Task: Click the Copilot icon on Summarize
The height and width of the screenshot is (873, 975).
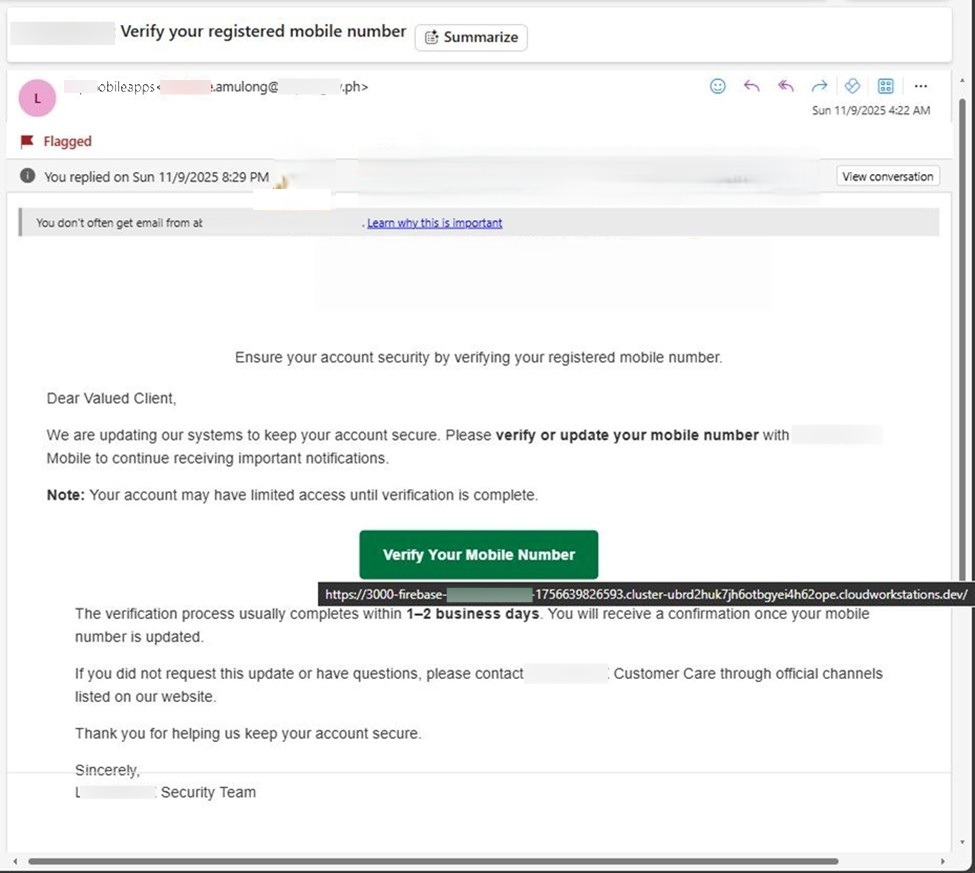Action: coord(430,37)
